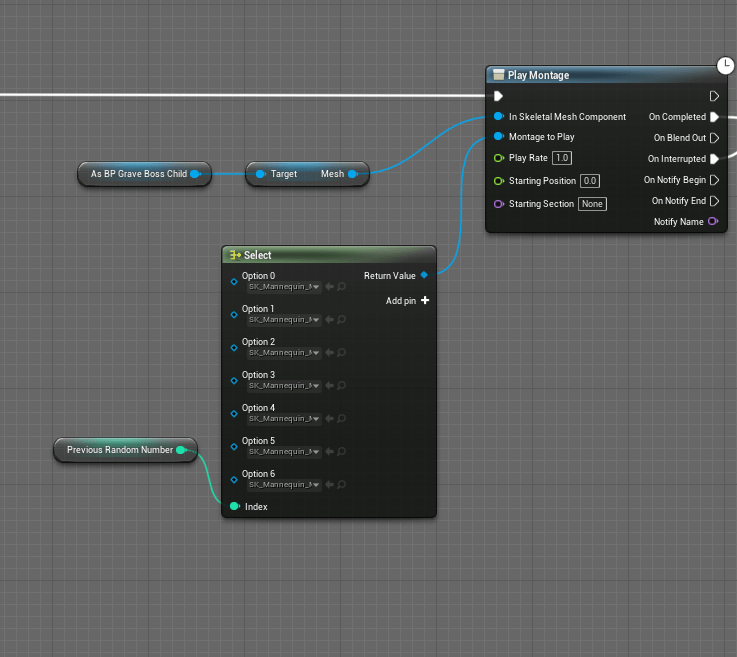737x657 pixels.
Task: Click the Play Rate value field
Action: coord(562,158)
